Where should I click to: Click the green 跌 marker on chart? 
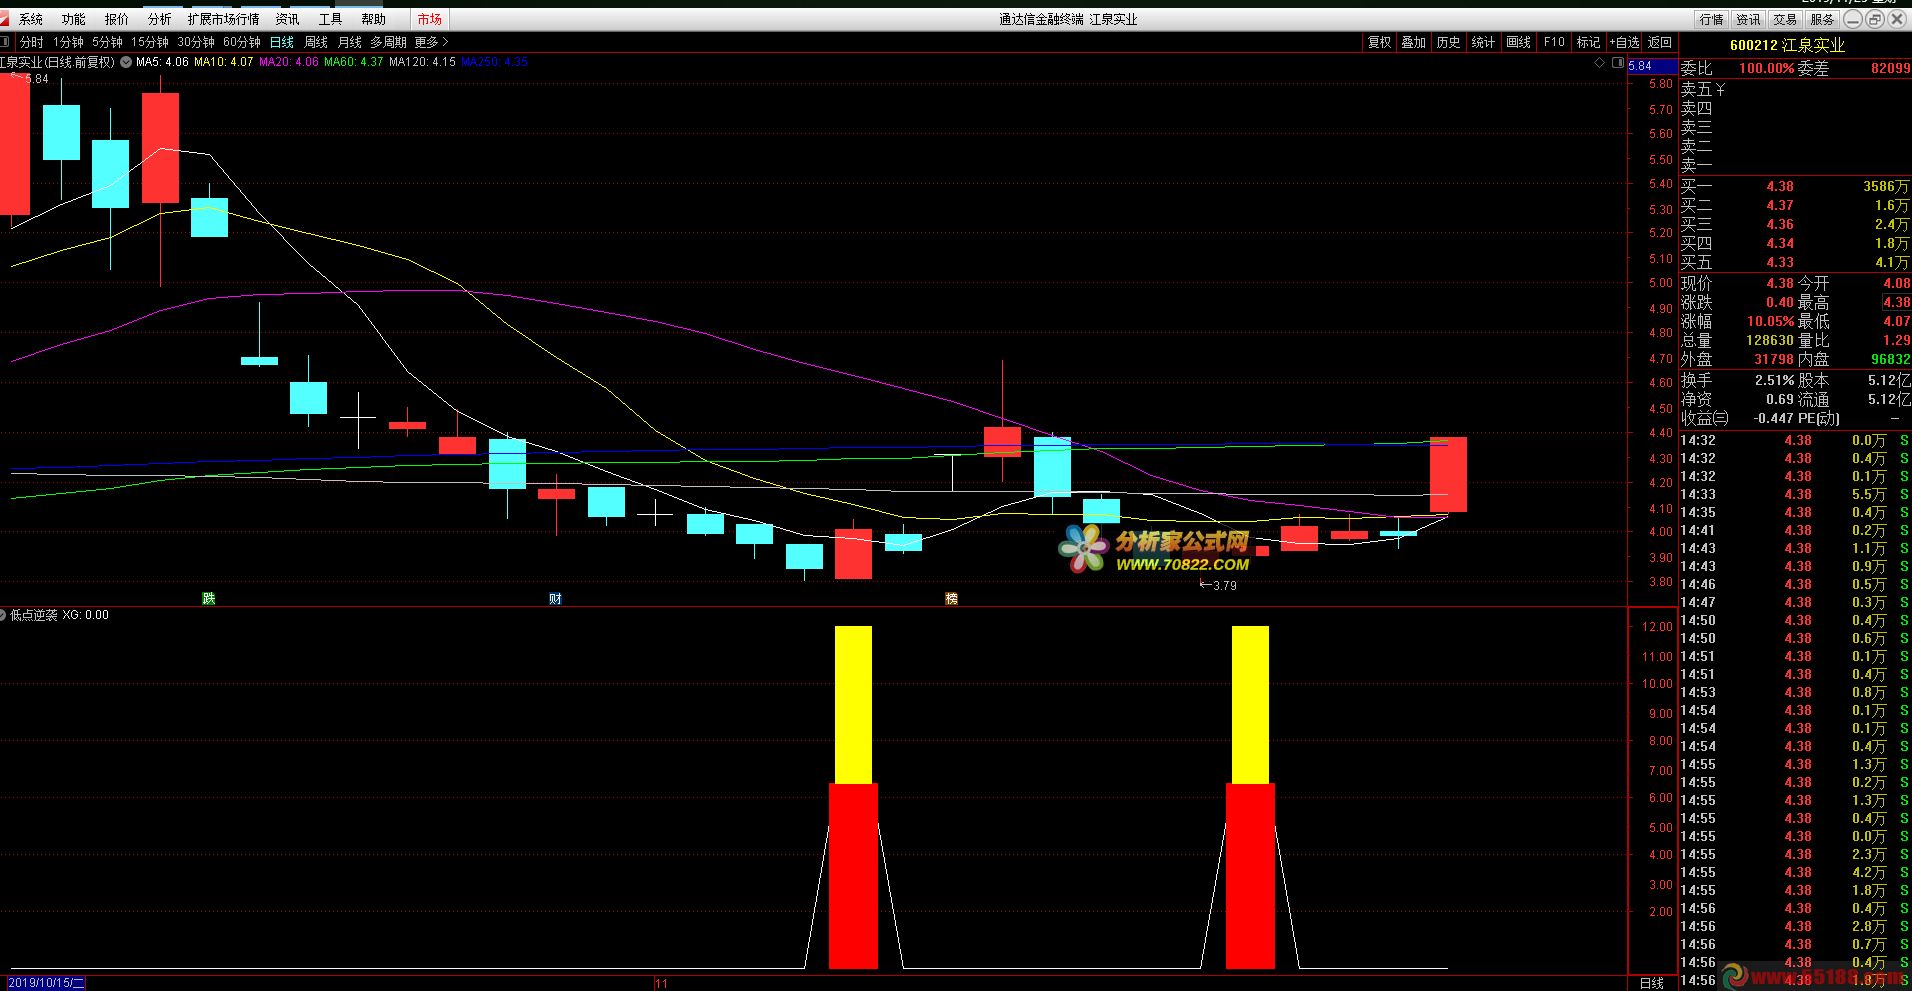(208, 598)
